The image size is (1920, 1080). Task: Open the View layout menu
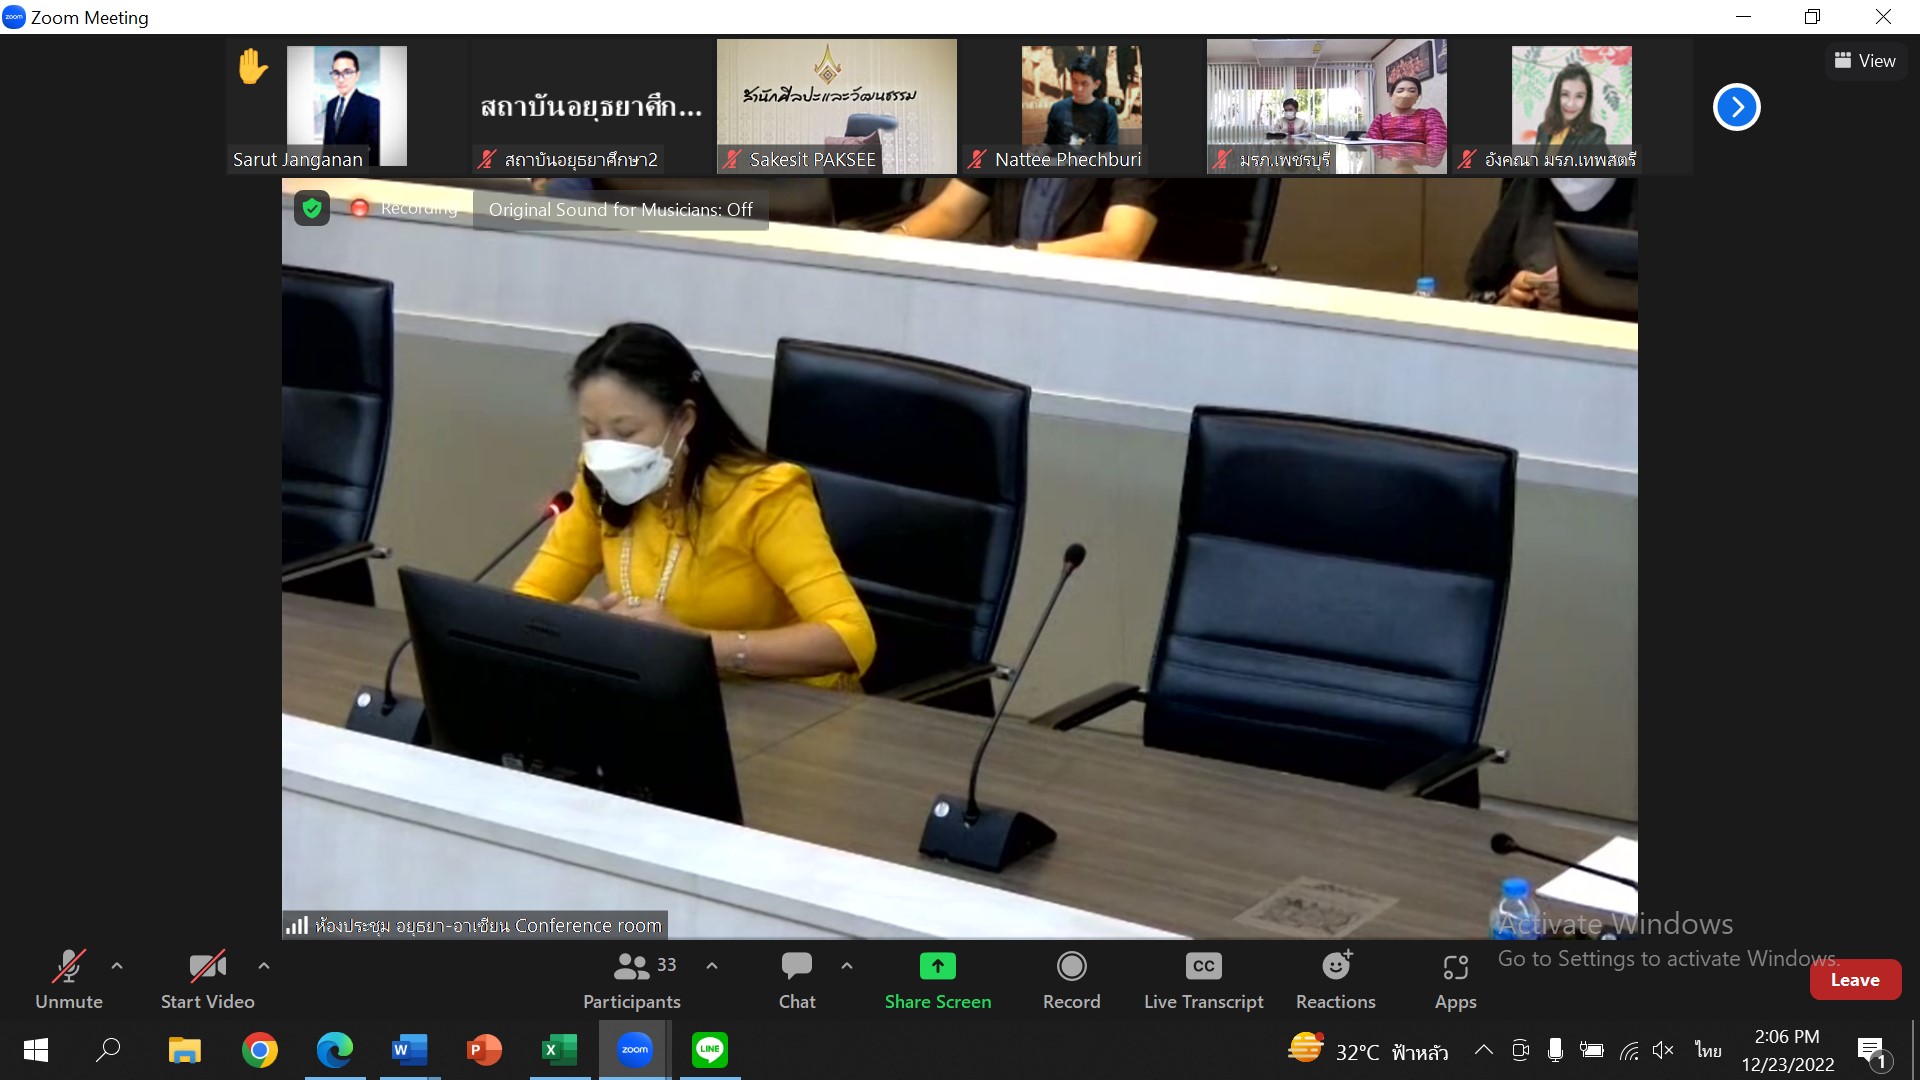(1865, 61)
